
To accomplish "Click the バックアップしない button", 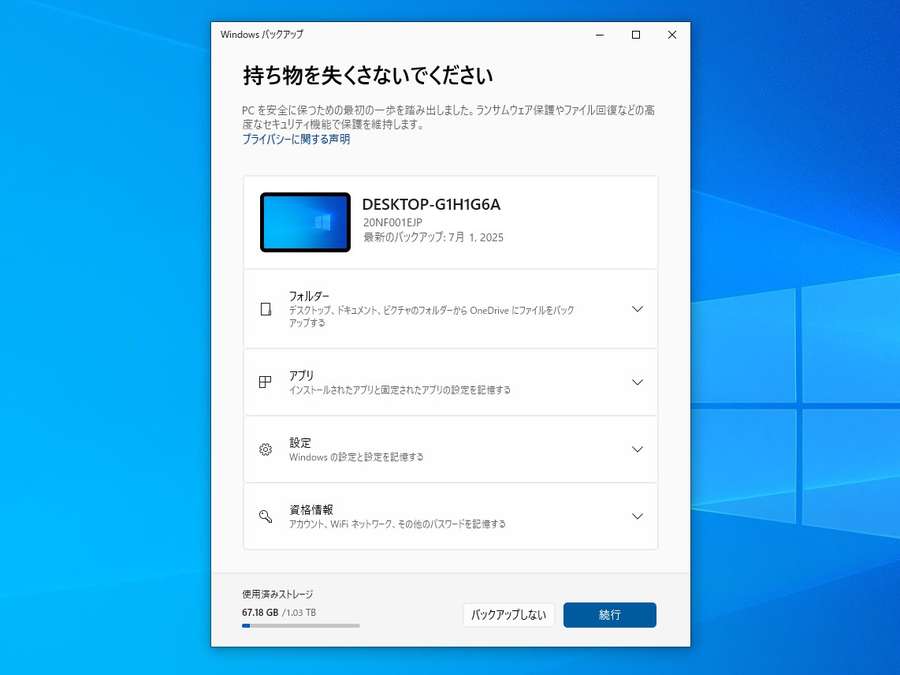I will (x=509, y=615).
